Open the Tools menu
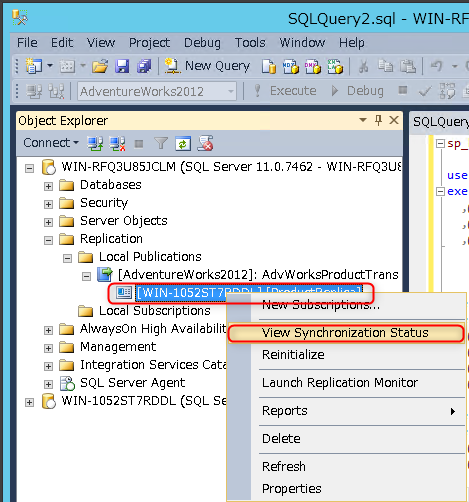The width and height of the screenshot is (469, 502). pyautogui.click(x=250, y=43)
